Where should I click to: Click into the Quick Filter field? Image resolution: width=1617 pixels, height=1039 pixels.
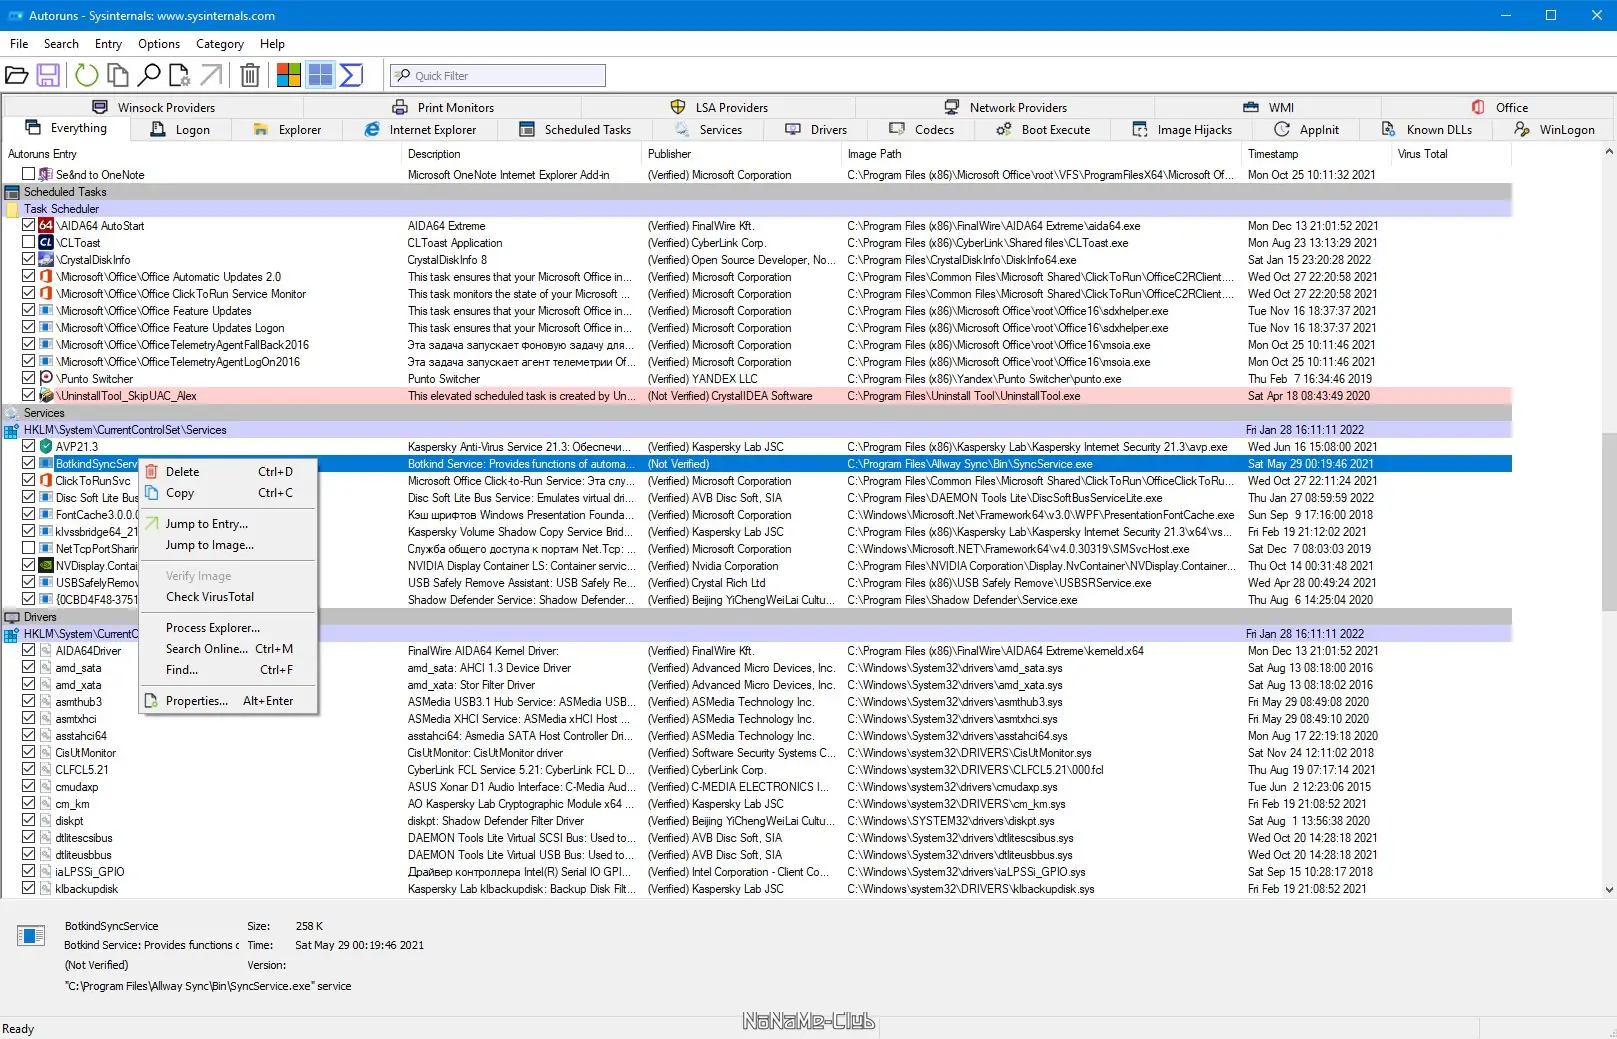click(498, 76)
